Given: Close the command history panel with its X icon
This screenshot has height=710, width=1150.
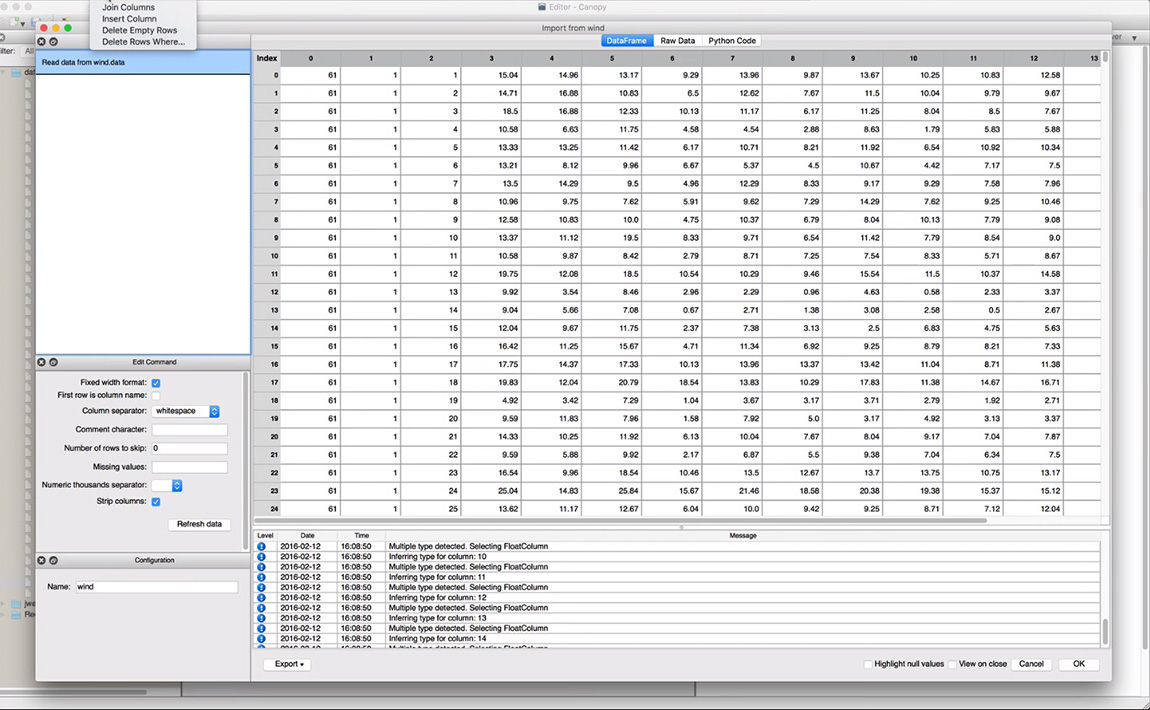Looking at the screenshot, I should [42, 42].
